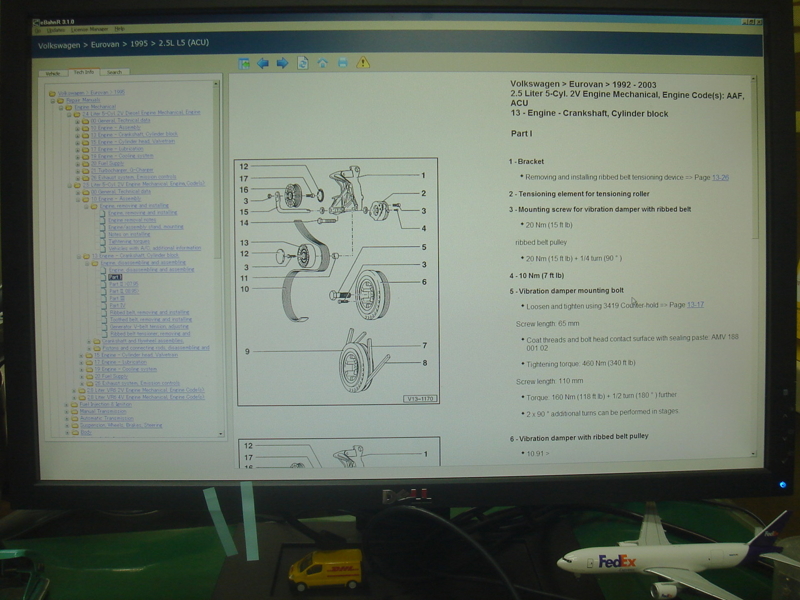Open the Tightening torques document
Screen dimensions: 800x600
pos(129,241)
